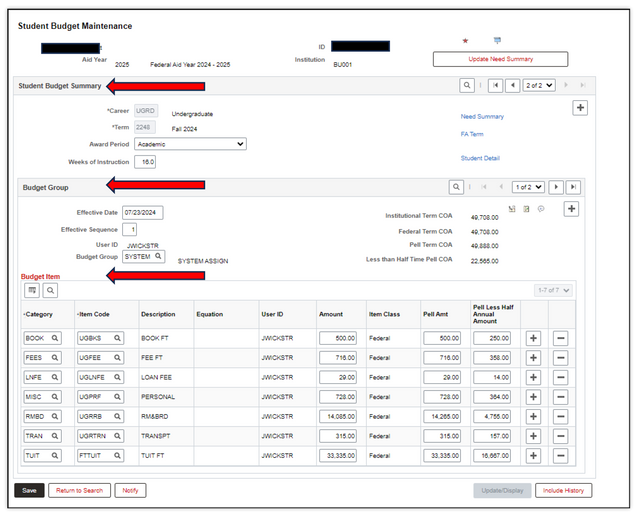
Task: Open the Student Detail link
Action: coord(480,158)
